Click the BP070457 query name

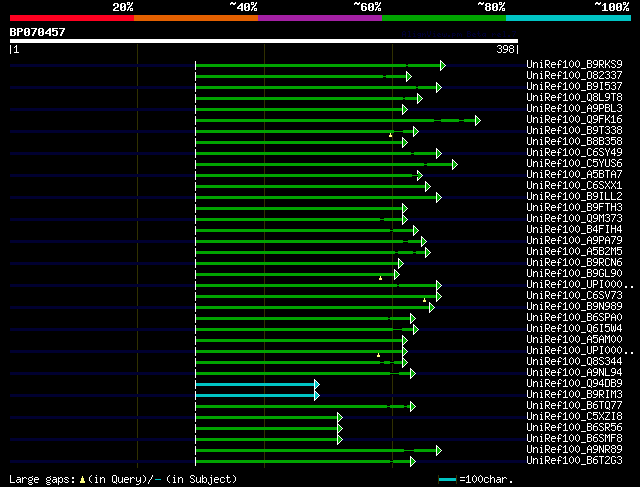(38, 32)
